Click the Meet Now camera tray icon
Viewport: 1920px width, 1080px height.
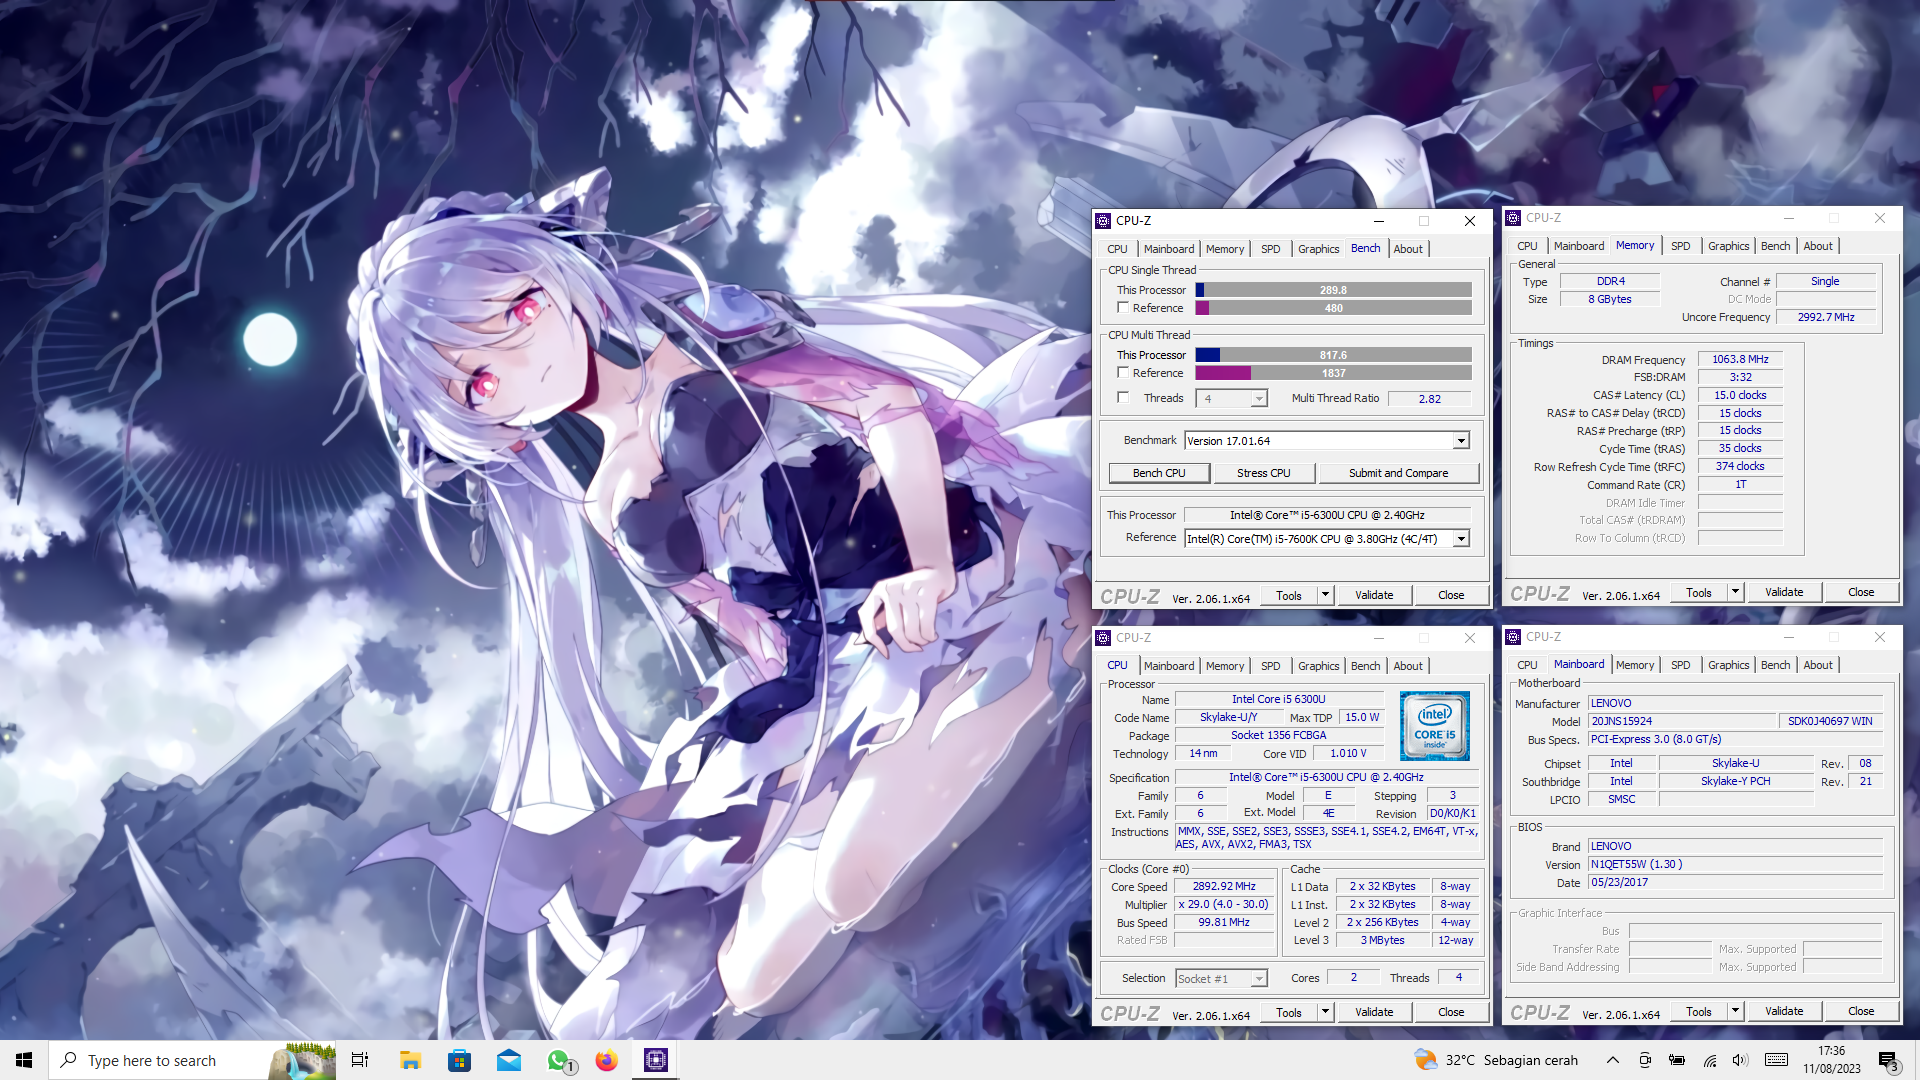(x=1645, y=1060)
